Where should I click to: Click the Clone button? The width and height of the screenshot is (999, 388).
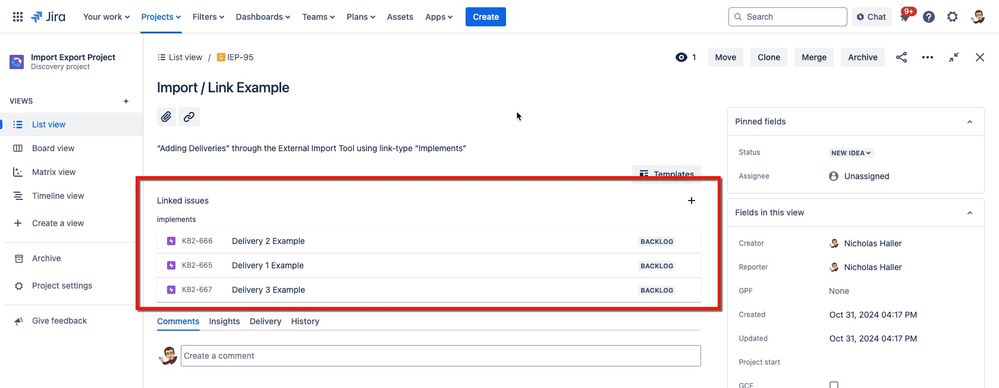[x=768, y=57]
